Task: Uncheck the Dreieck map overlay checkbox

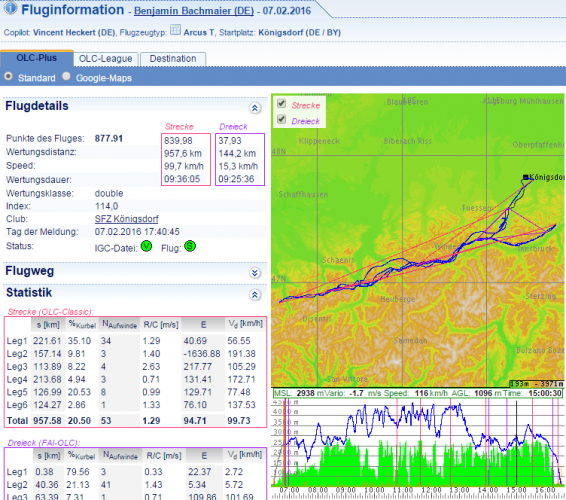Action: pyautogui.click(x=282, y=119)
